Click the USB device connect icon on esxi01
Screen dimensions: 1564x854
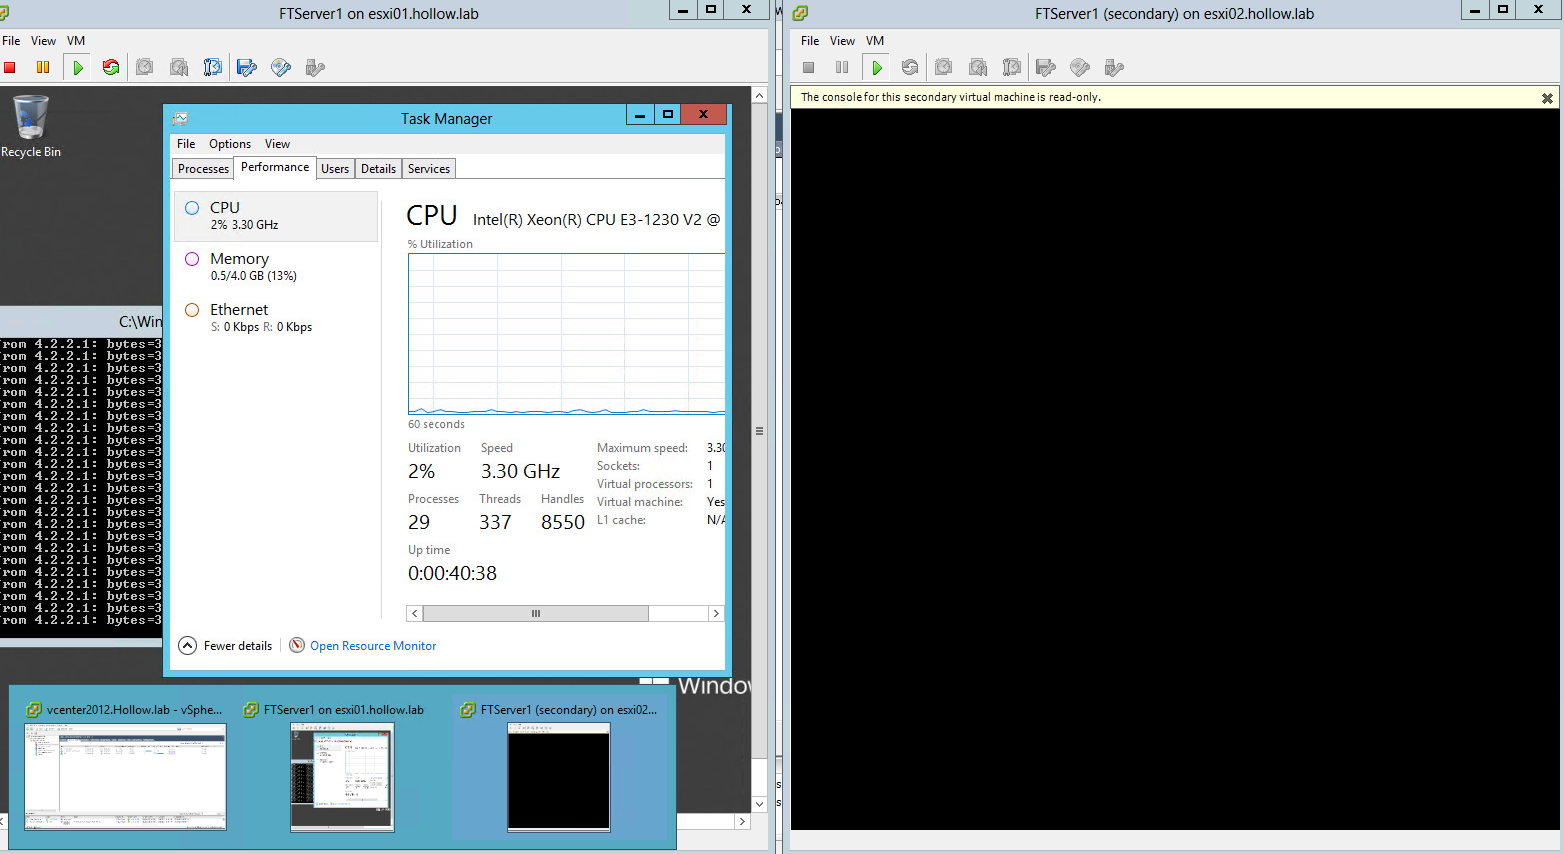pos(315,68)
